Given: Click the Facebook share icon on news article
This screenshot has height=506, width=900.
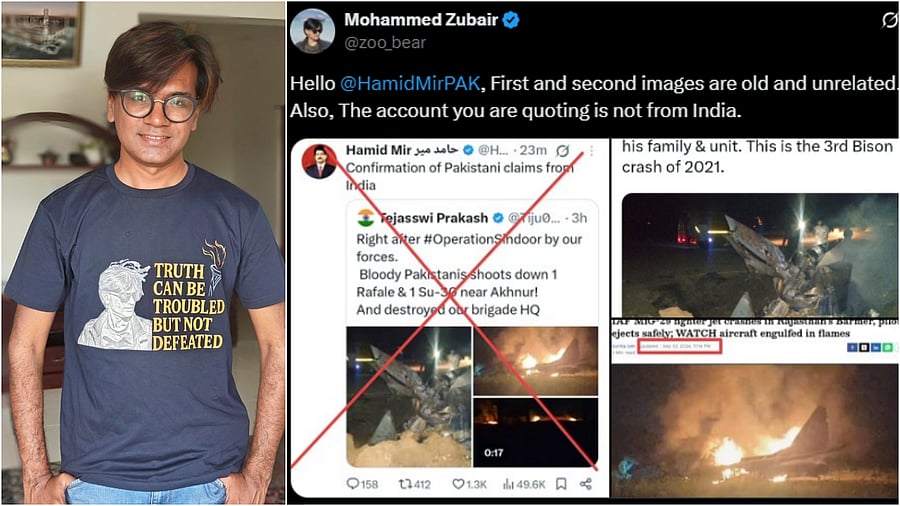Looking at the screenshot, I should pos(851,347).
